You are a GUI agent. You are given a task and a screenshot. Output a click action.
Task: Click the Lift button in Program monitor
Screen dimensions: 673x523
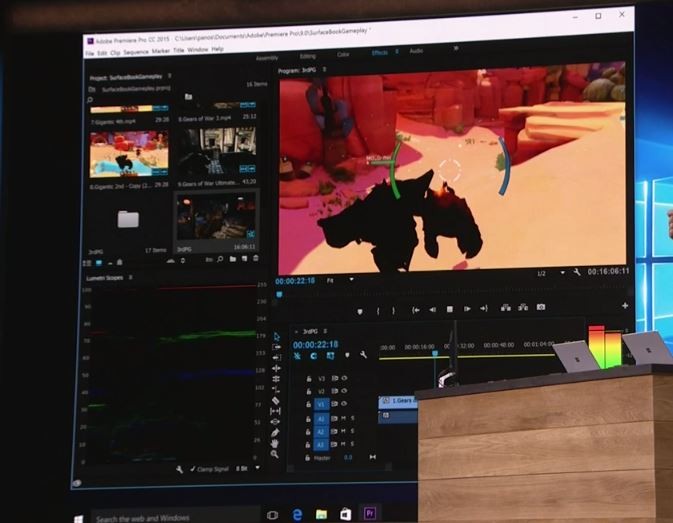506,308
